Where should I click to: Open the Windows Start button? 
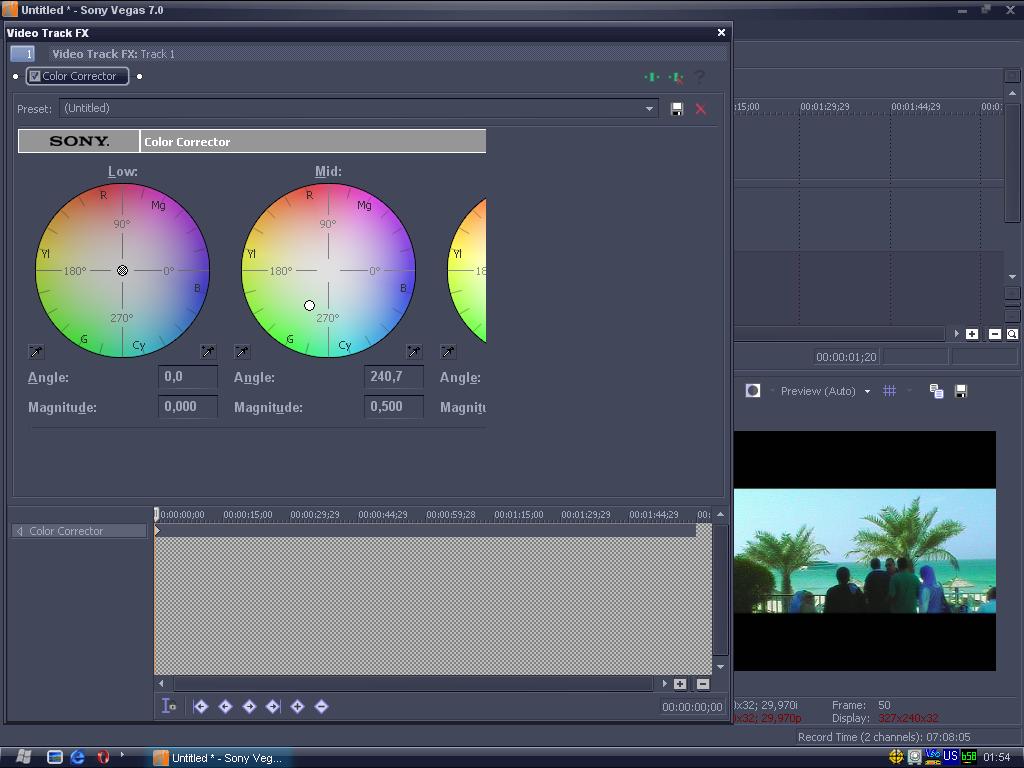click(22, 757)
